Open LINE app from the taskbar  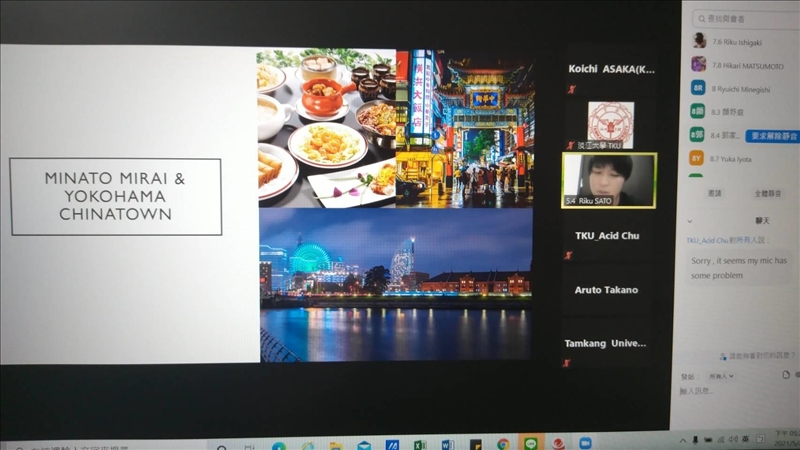tap(531, 444)
